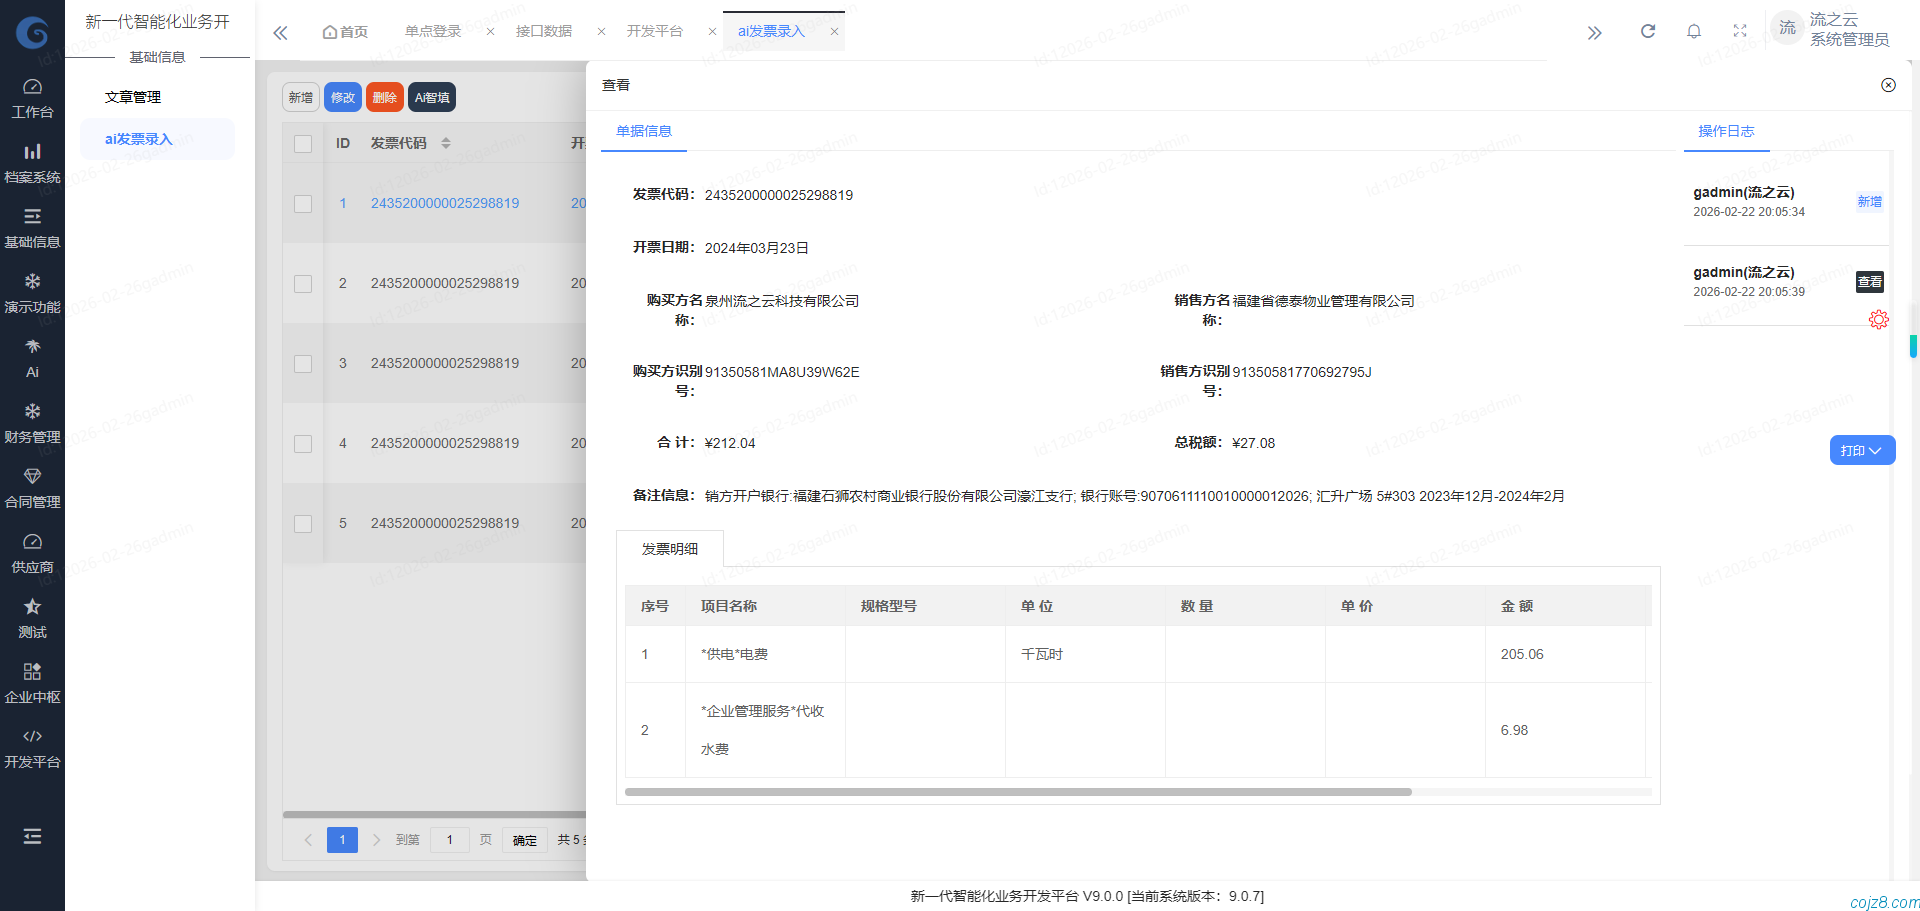This screenshot has width=1920, height=911.
Task: Open the 档案系统 module icon
Action: [x=33, y=161]
